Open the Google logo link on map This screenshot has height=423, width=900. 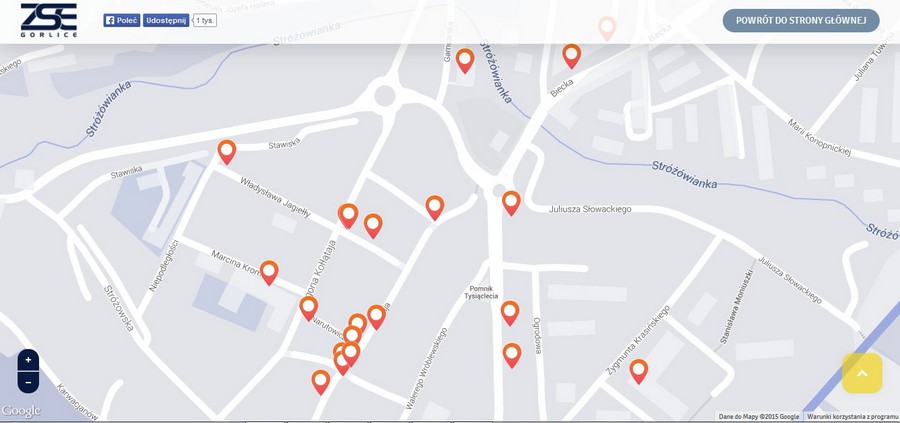coord(21,411)
